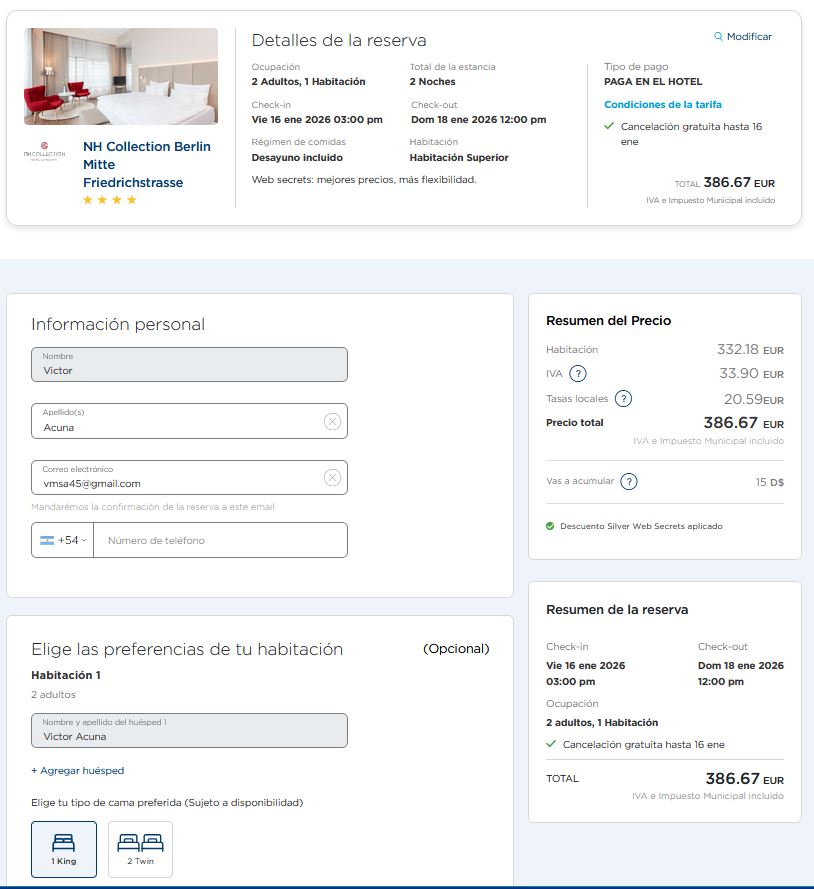The image size is (814, 889).
Task: Show Tasas locales help tooltip icon
Action: pyautogui.click(x=623, y=399)
